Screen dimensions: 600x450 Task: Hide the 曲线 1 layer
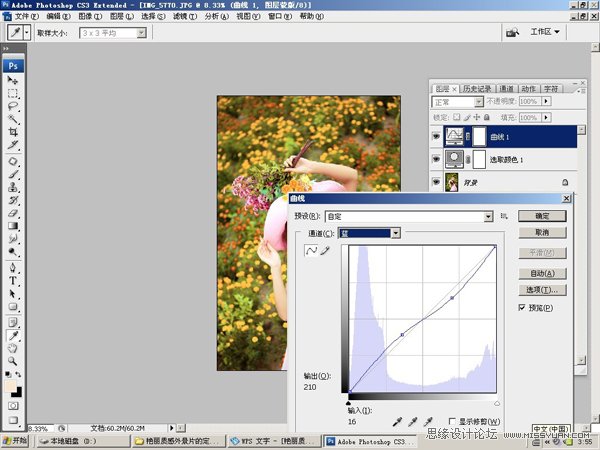click(x=436, y=136)
